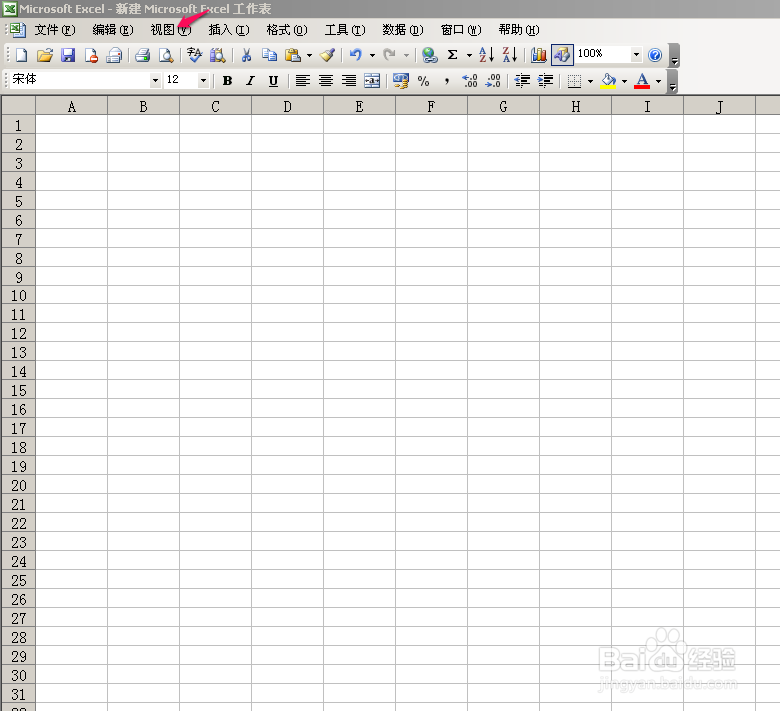Activate the Format Painter brush

coord(327,55)
